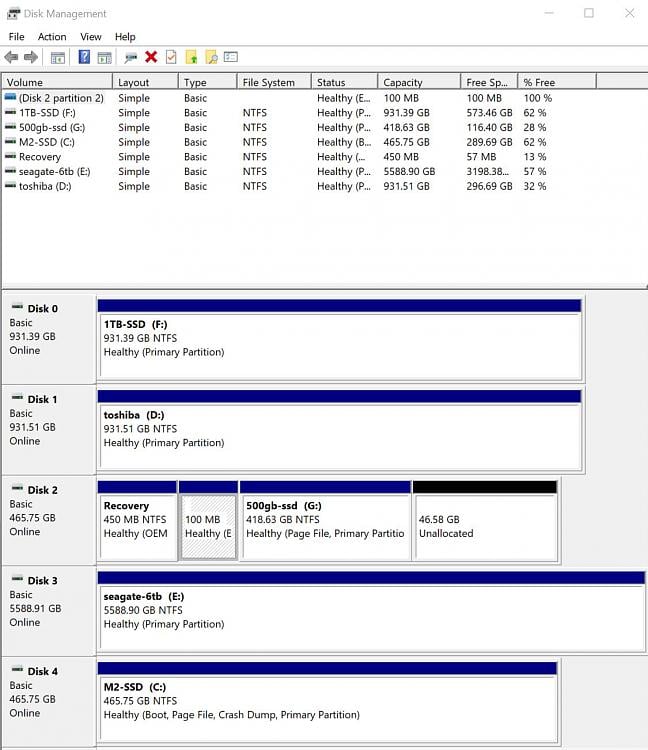Toggle the Show/Hide Action Pane icon

click(104, 57)
